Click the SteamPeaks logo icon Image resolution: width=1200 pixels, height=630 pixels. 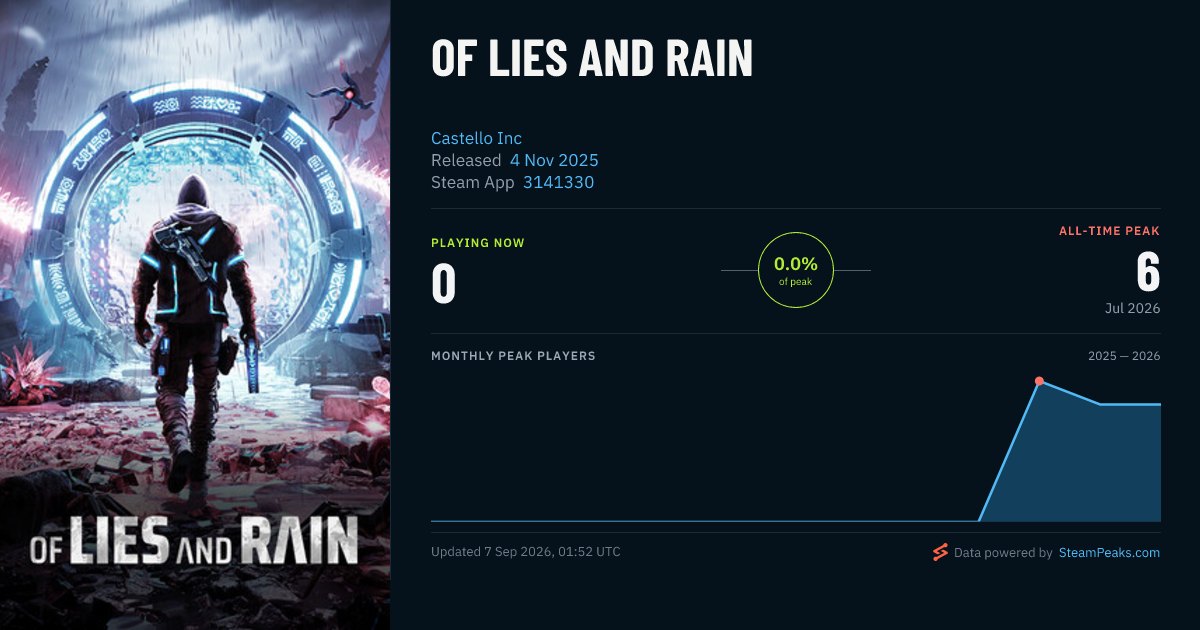pyautogui.click(x=939, y=552)
